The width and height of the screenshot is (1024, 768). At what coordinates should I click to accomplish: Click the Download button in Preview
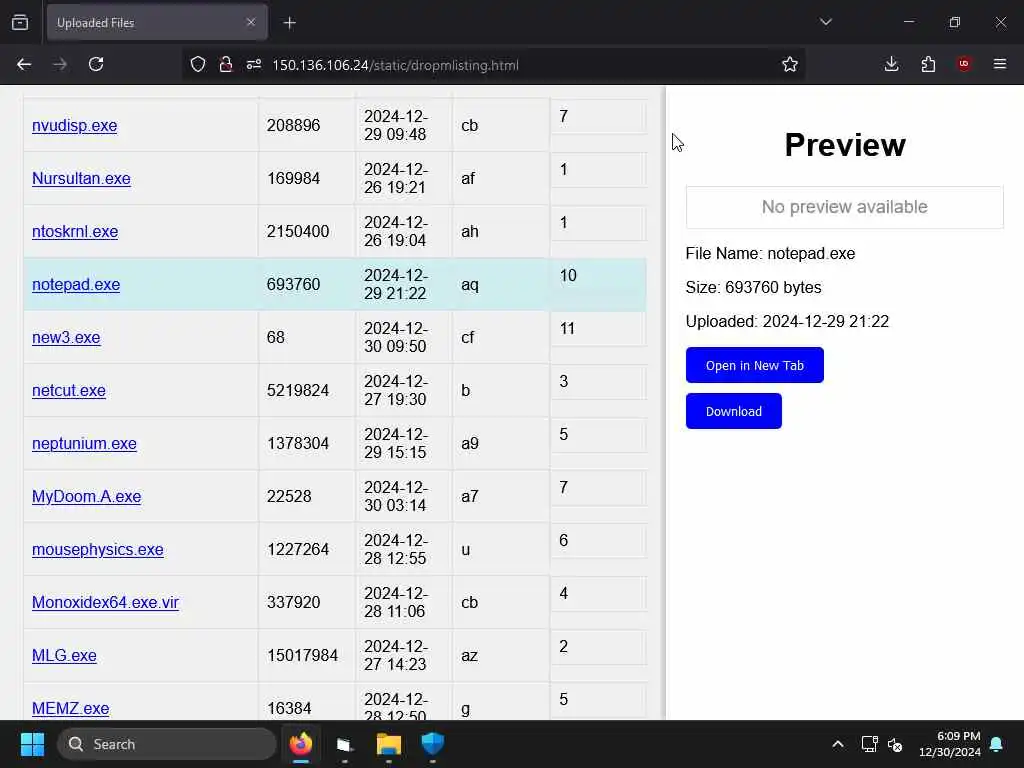[733, 411]
